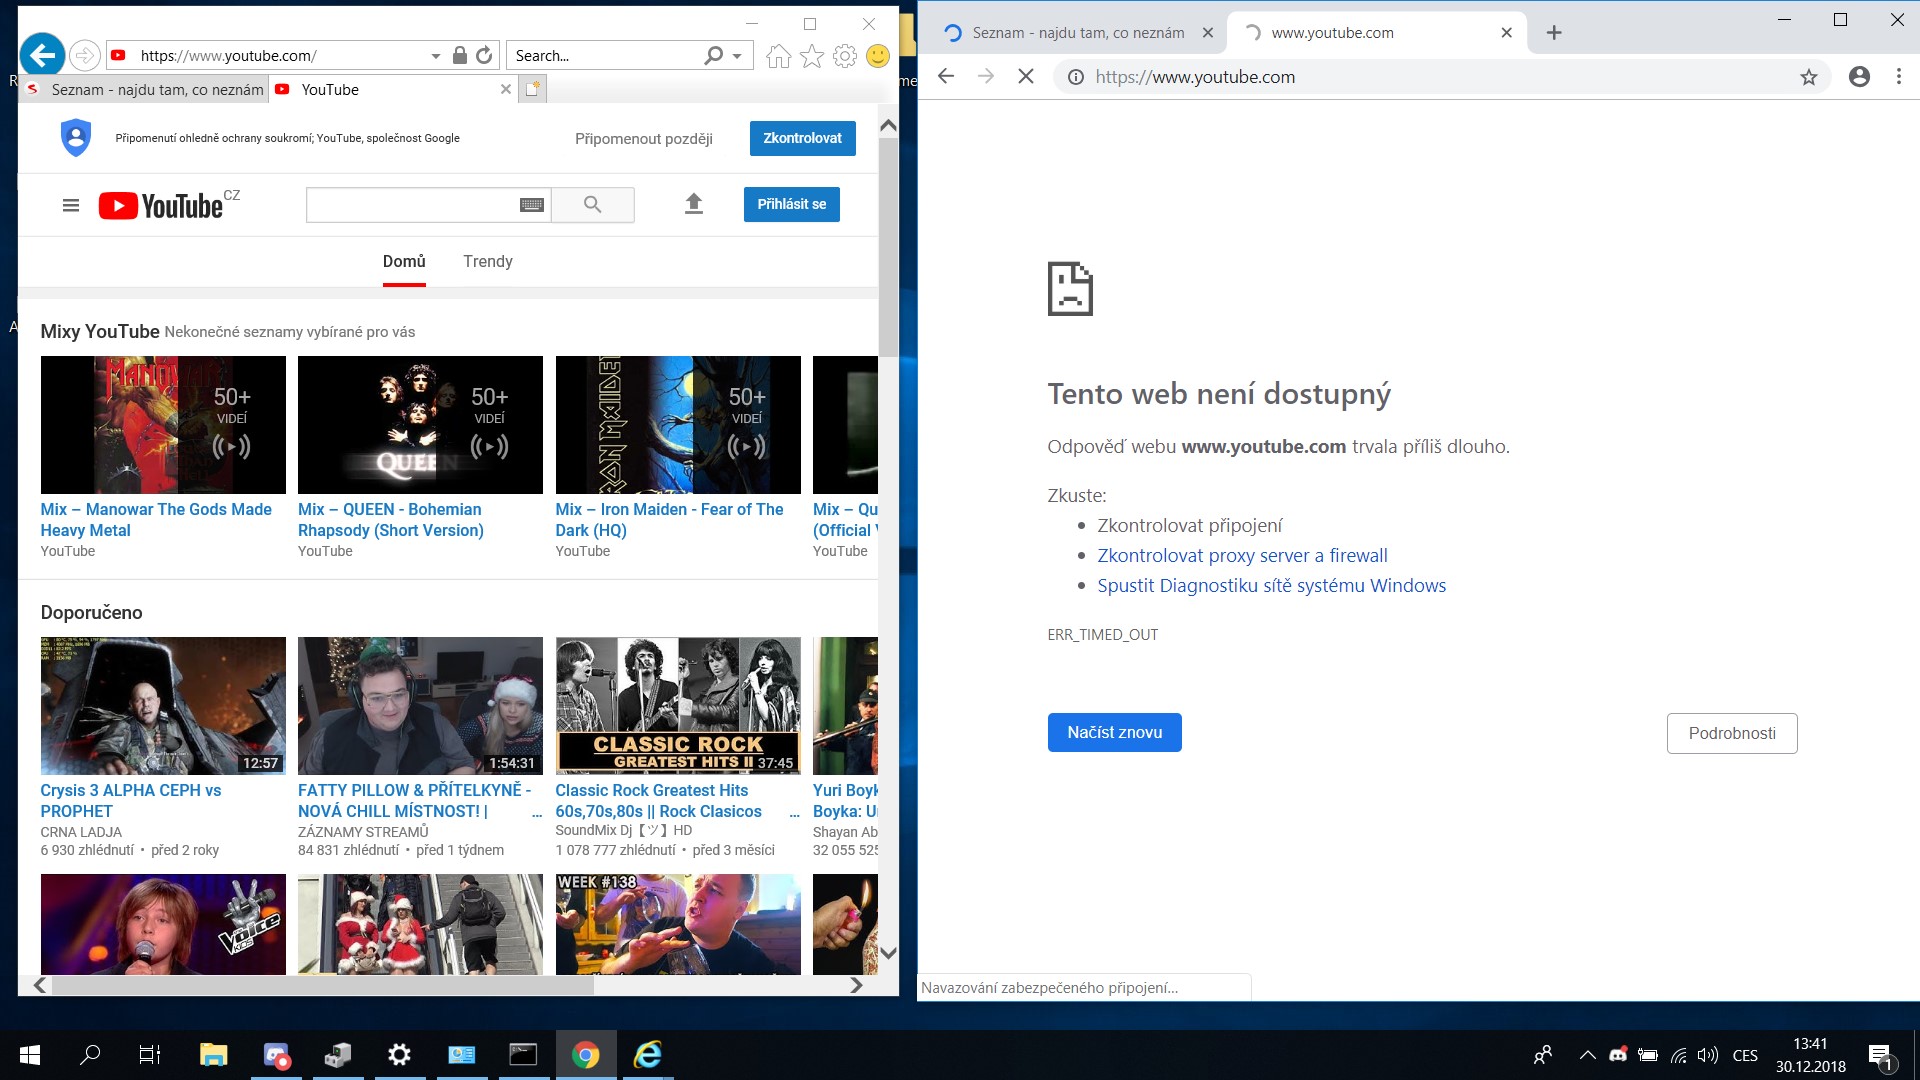Open Windows Start menu
This screenshot has height=1080, width=1920.
[x=30, y=1054]
